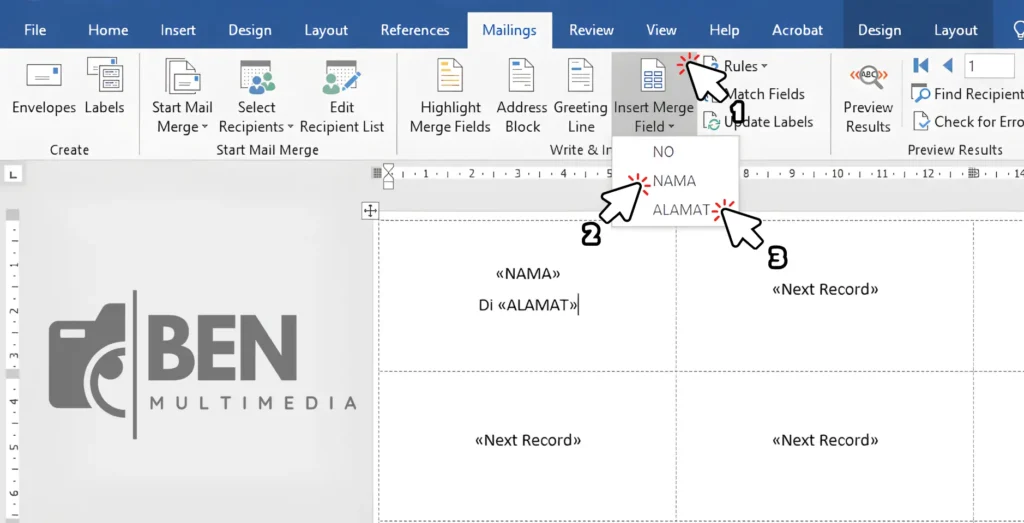
Task: Open the Address Block tool
Action: tap(521, 78)
